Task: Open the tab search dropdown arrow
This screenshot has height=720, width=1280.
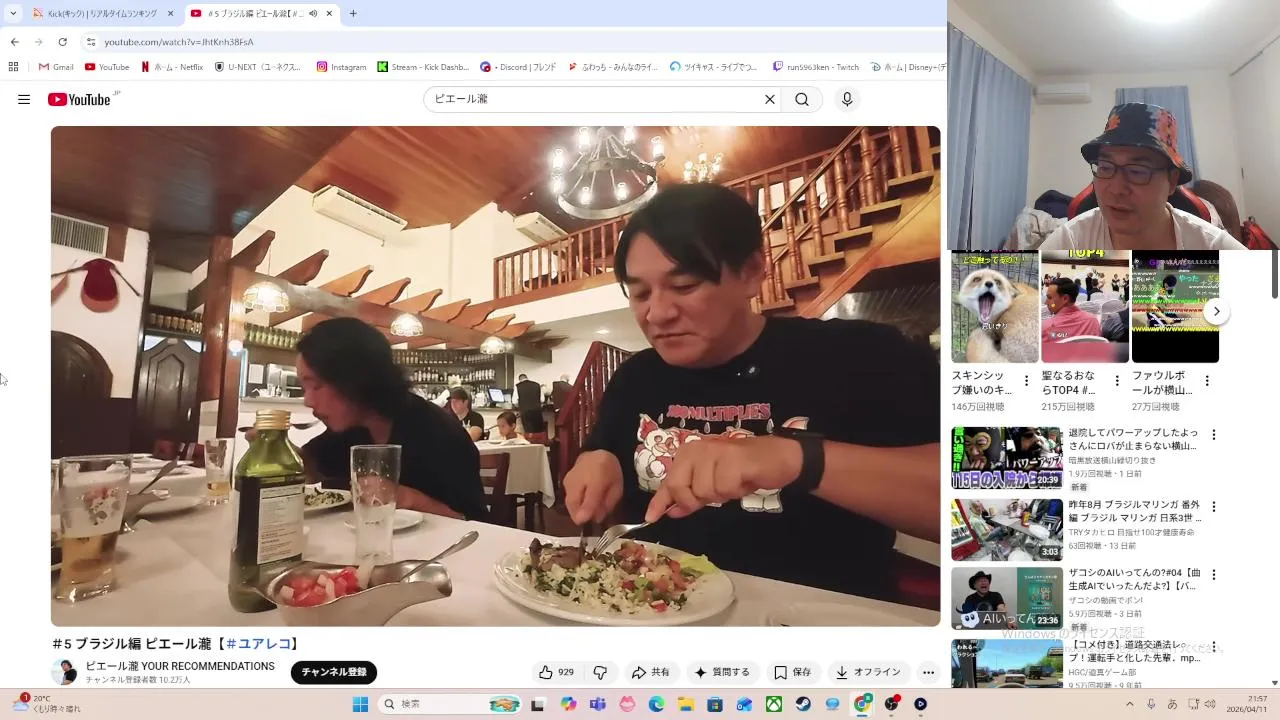Action: pos(13,13)
